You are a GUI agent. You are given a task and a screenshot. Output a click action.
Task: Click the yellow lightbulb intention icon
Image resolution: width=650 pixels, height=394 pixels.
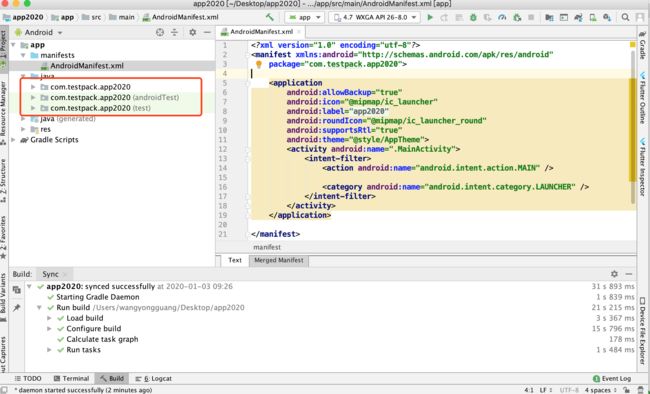click(x=259, y=64)
